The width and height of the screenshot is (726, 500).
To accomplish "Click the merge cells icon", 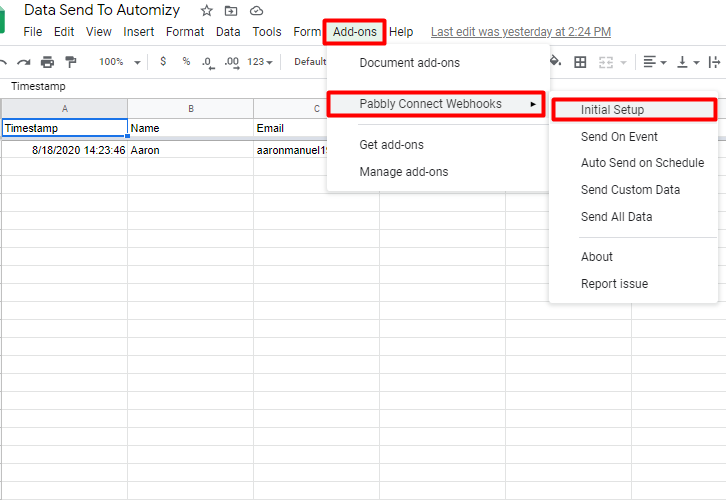I will tap(606, 62).
